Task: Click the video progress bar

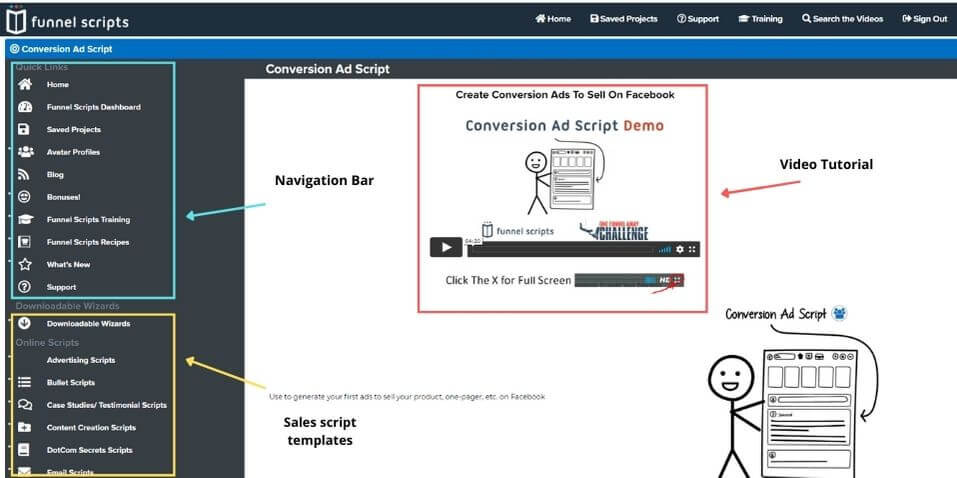Action: click(560, 250)
